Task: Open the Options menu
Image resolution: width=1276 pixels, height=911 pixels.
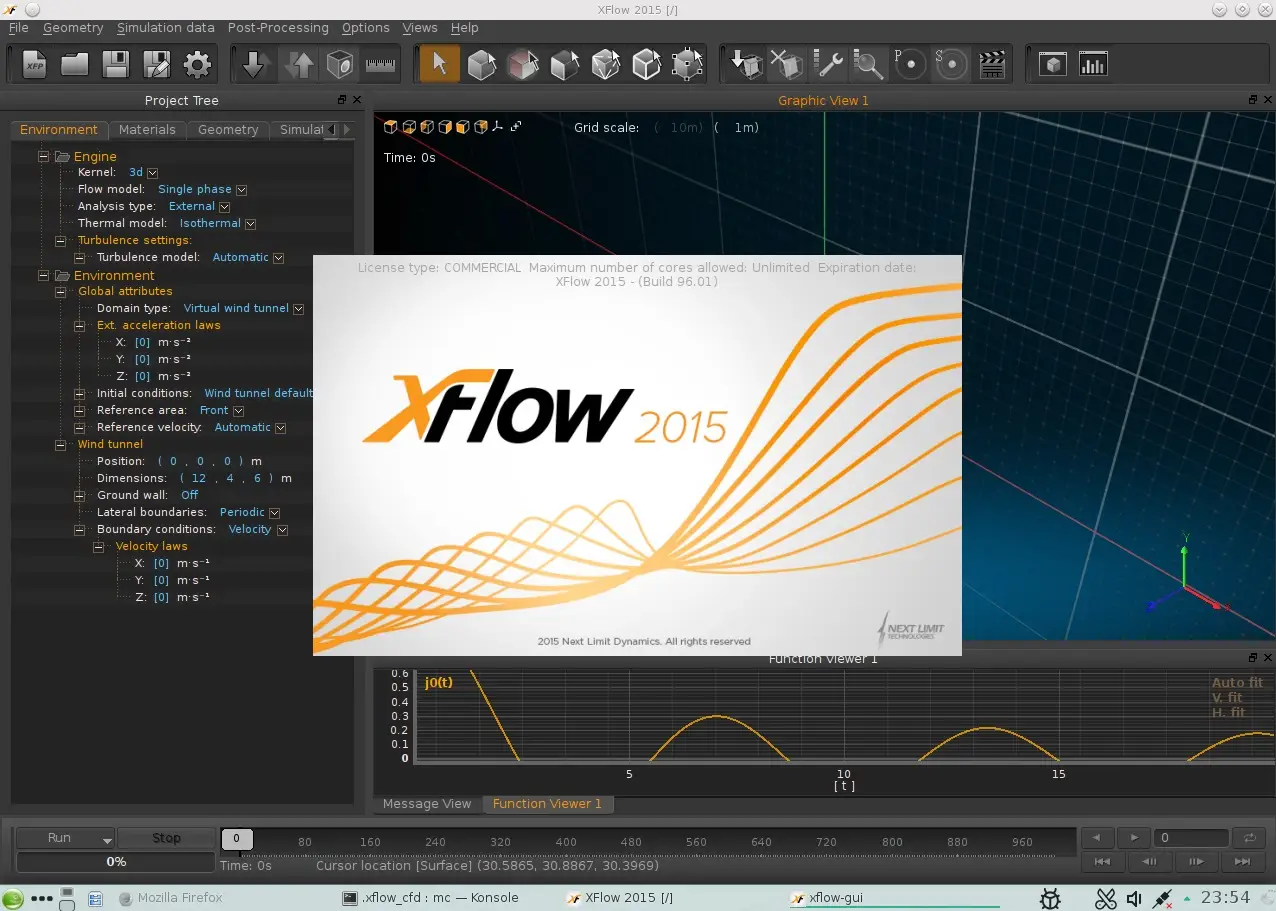Action: [366, 28]
